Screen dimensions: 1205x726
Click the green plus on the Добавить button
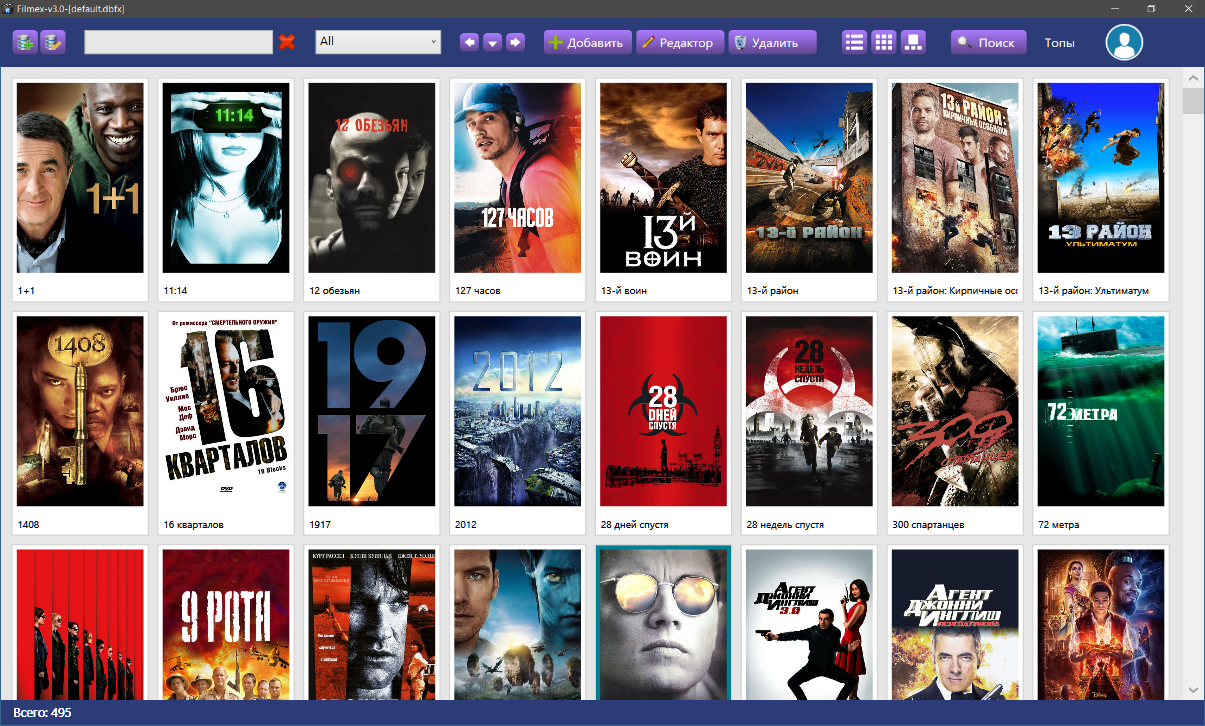(x=556, y=42)
